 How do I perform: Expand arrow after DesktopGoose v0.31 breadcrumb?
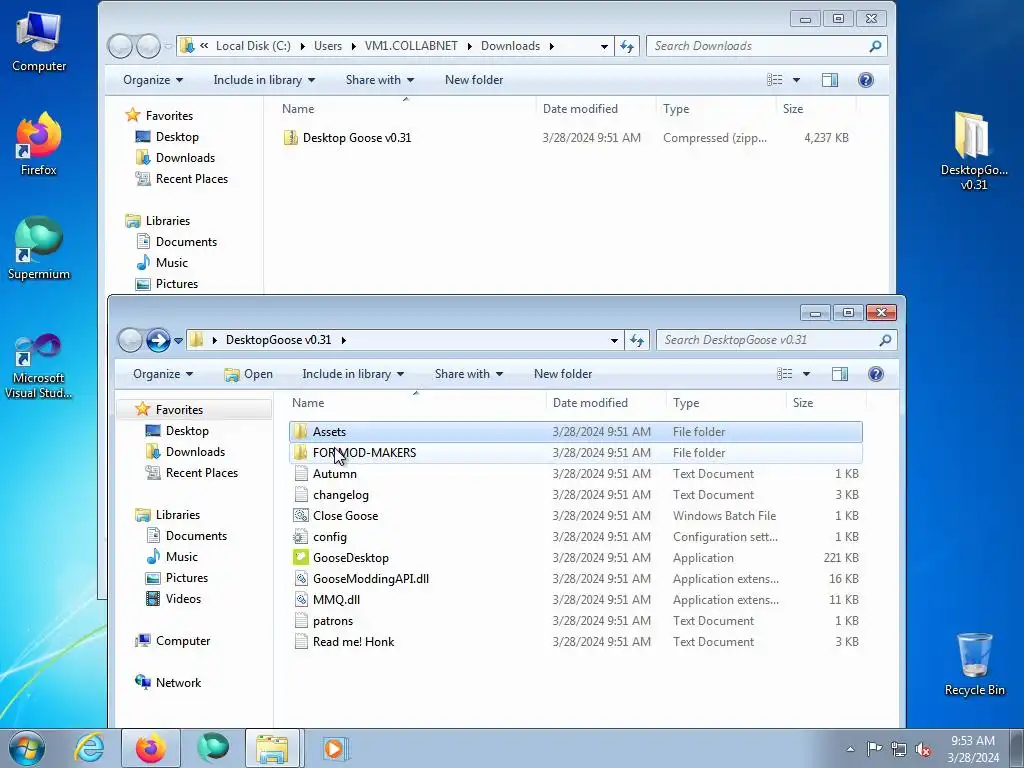pyautogui.click(x=344, y=340)
